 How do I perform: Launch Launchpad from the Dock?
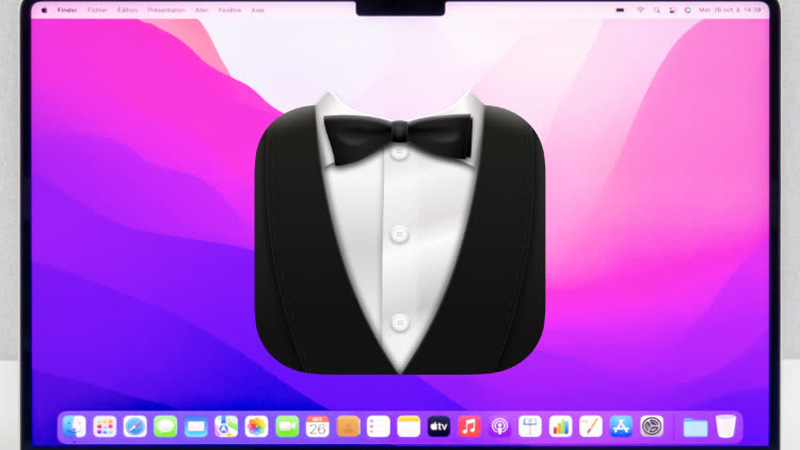click(105, 427)
